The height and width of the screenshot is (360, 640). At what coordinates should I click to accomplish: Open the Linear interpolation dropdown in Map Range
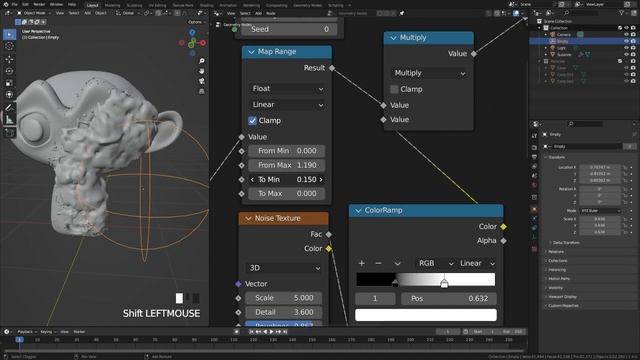tap(287, 104)
